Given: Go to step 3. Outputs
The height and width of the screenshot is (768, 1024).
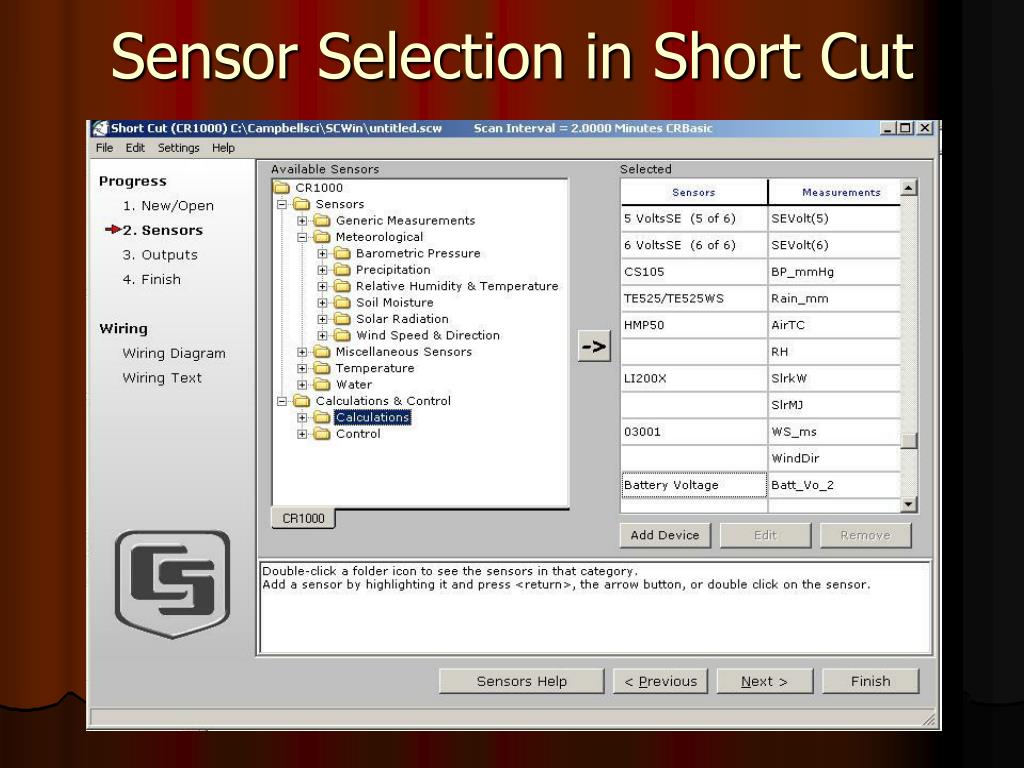Looking at the screenshot, I should tap(160, 255).
